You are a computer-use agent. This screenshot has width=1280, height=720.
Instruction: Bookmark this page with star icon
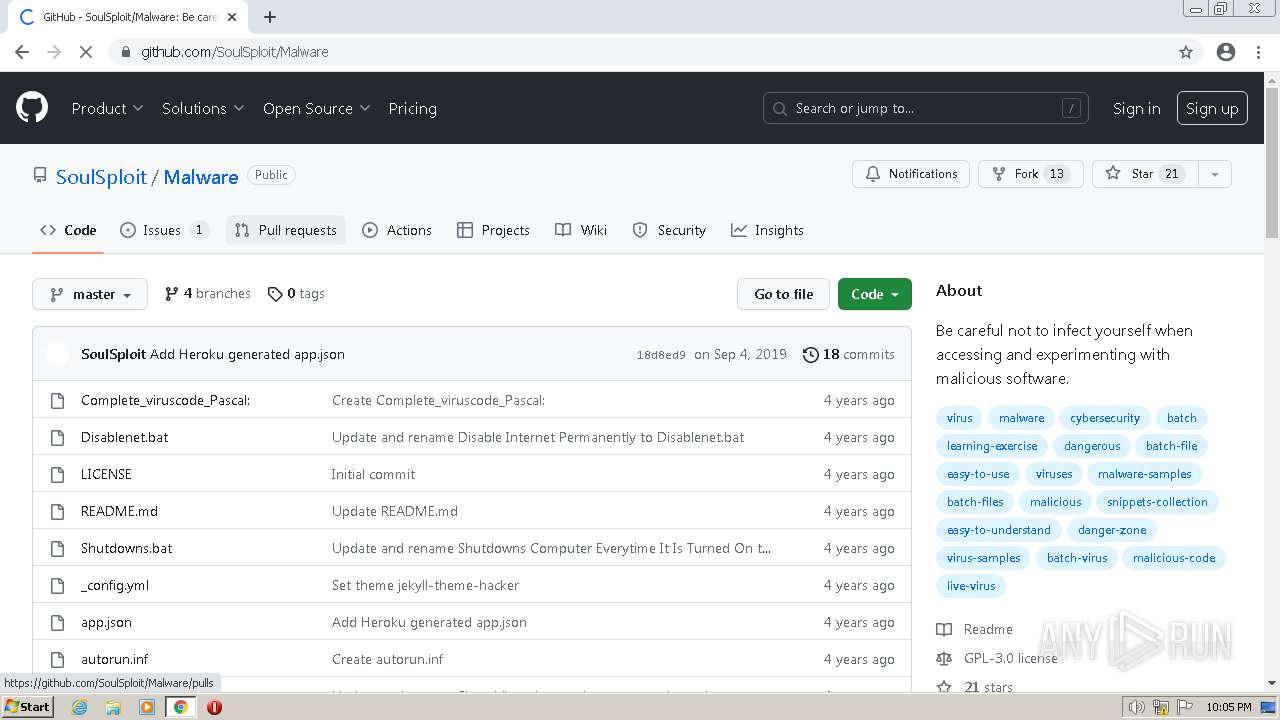[1186, 52]
